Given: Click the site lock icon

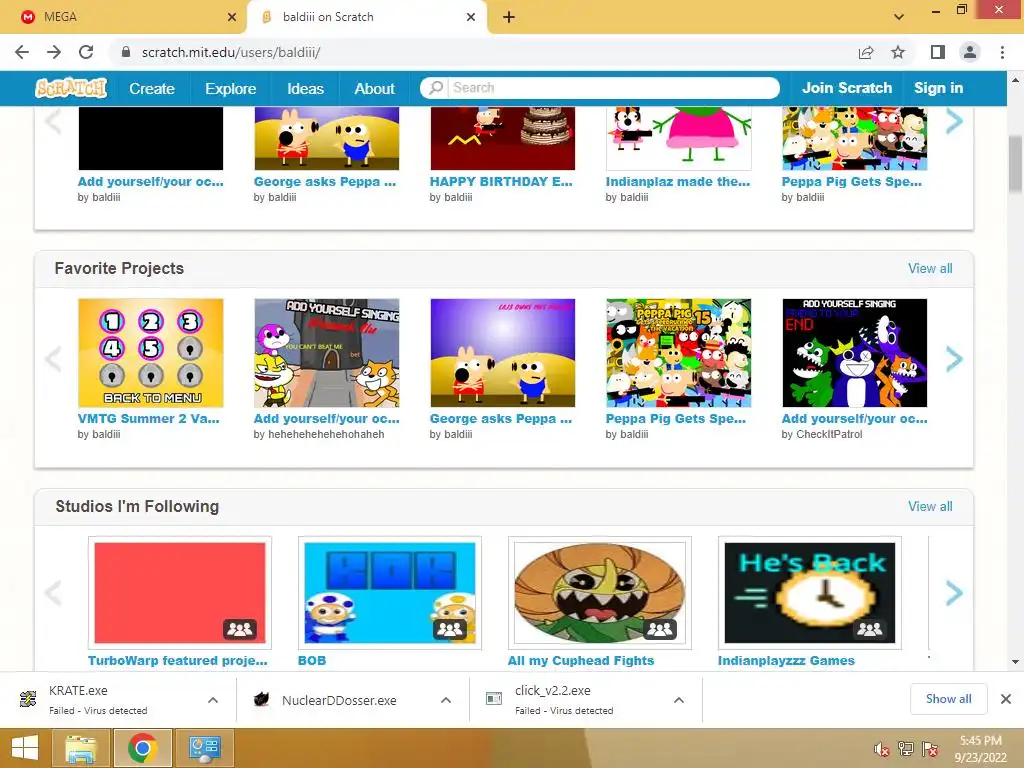Looking at the screenshot, I should point(126,52).
